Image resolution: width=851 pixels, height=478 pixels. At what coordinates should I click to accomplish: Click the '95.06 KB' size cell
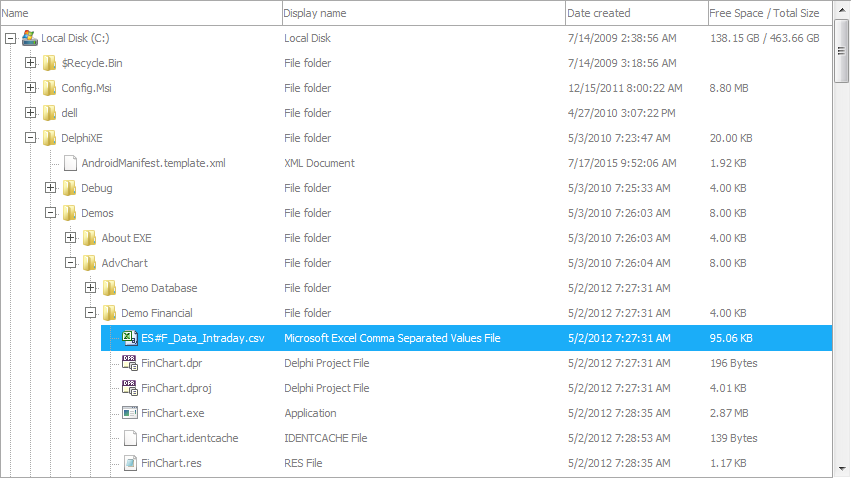731,338
